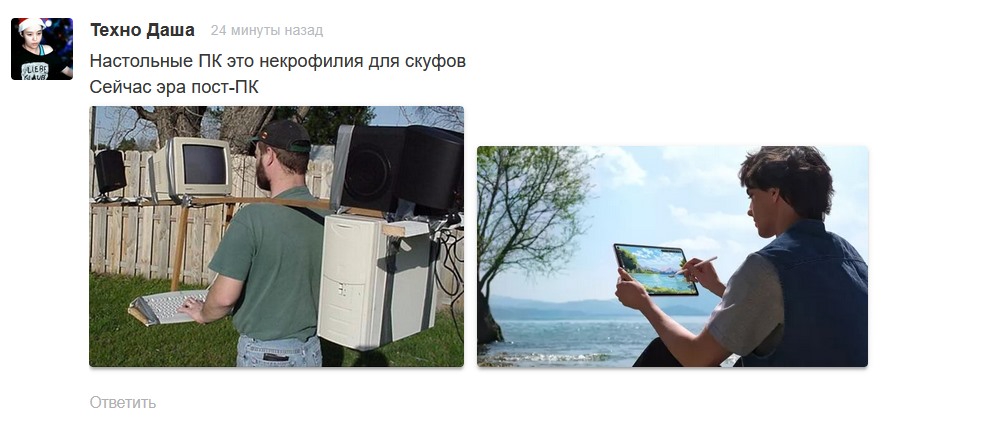Click the large black speaker above the tower

pos(370,169)
